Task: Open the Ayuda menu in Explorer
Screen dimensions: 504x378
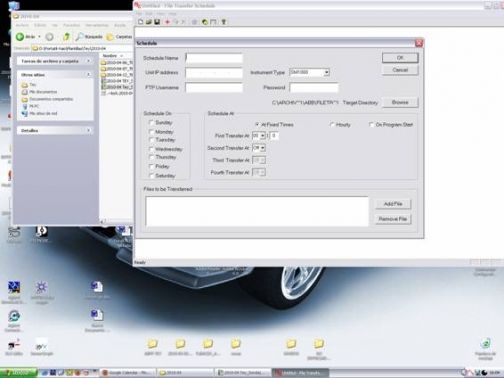Action: click(x=120, y=25)
